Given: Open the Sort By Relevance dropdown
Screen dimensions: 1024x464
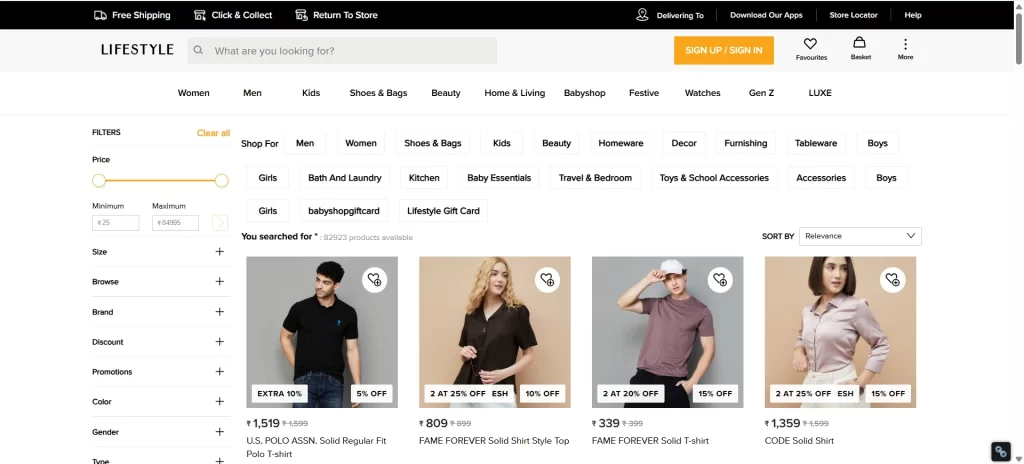Looking at the screenshot, I should [x=860, y=236].
